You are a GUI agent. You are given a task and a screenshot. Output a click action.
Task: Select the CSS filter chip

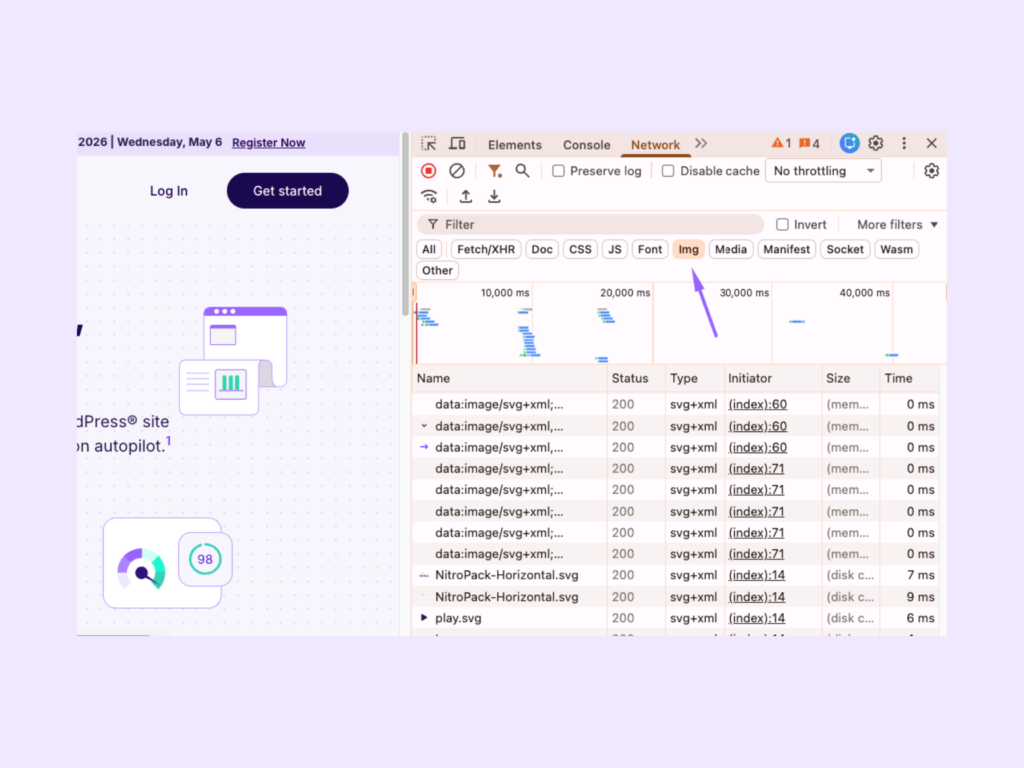pos(580,249)
